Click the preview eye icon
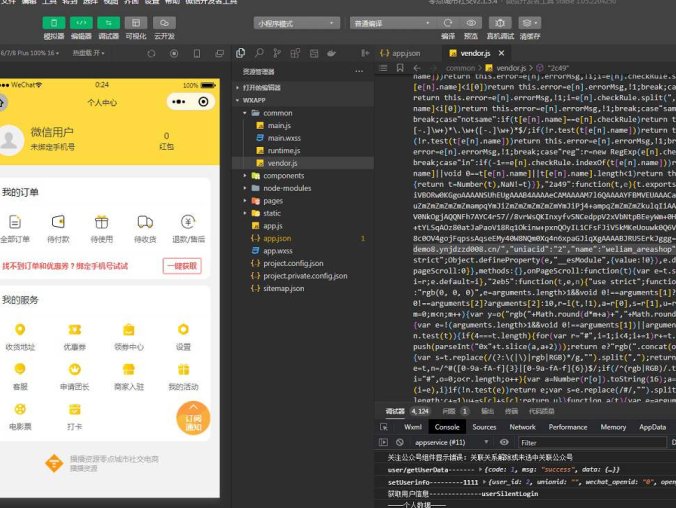Viewport: 676px width, 508px height. (x=471, y=23)
